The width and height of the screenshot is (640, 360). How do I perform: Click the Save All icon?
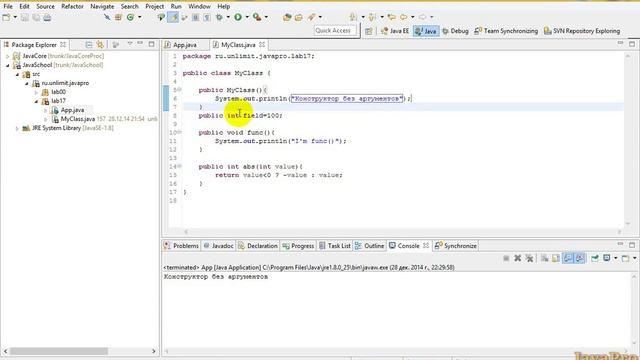[36, 17]
